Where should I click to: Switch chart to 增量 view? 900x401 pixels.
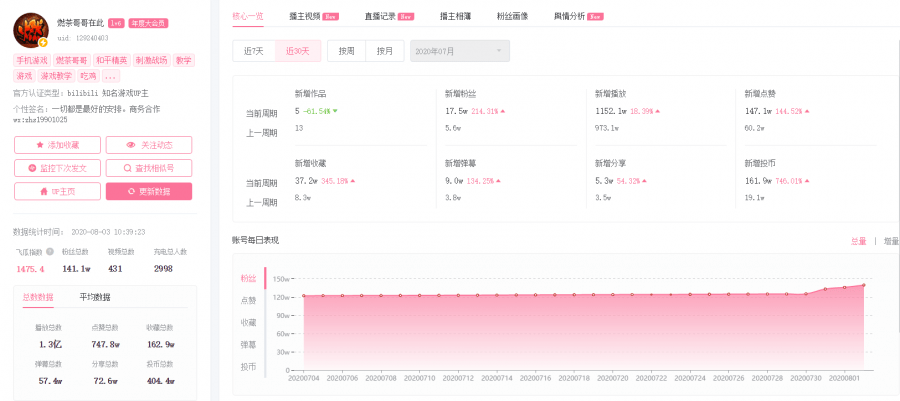pyautogui.click(x=890, y=241)
